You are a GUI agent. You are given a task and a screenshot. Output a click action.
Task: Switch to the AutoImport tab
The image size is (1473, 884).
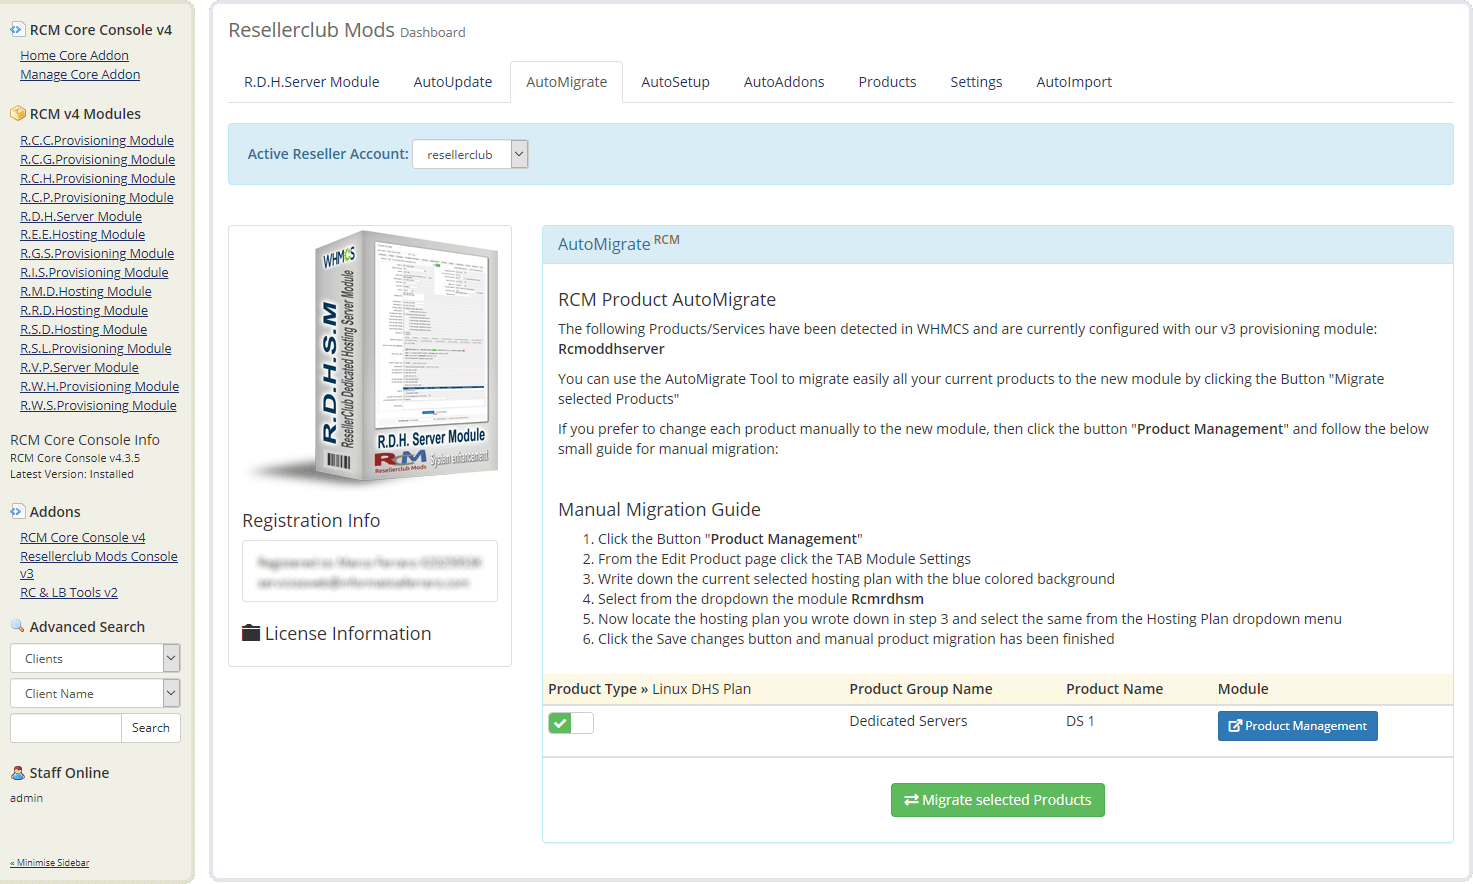pyautogui.click(x=1074, y=82)
